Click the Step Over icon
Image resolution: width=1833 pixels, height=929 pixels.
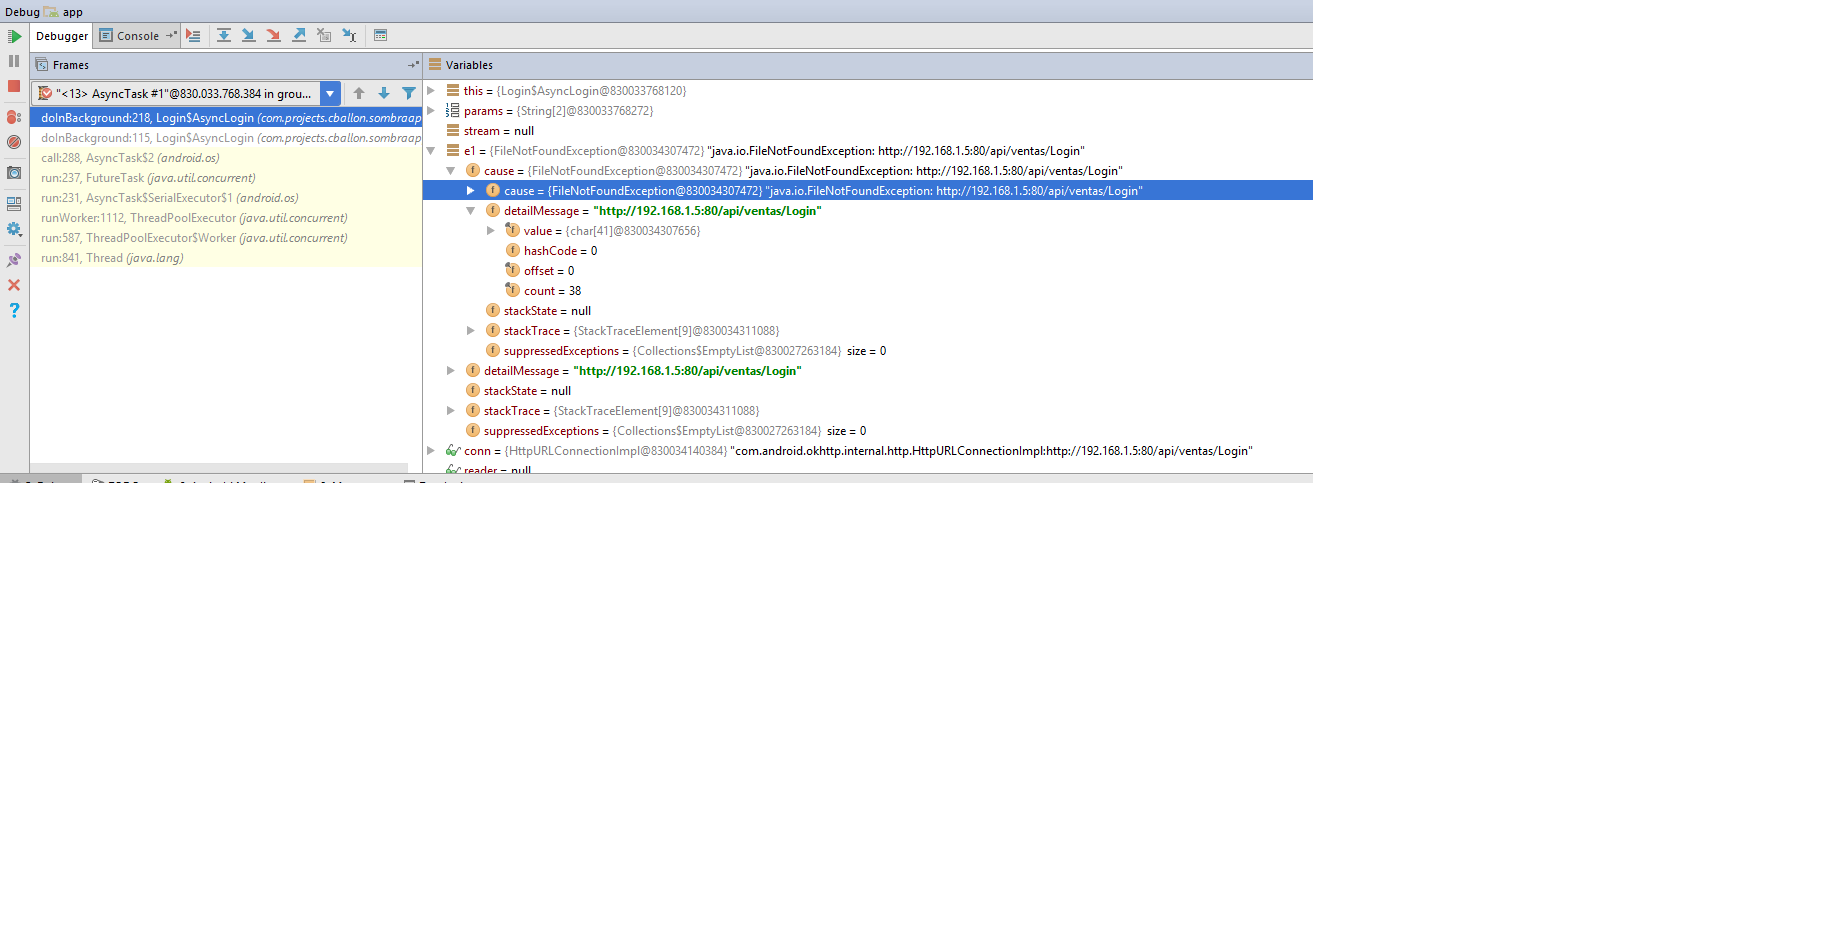click(224, 35)
